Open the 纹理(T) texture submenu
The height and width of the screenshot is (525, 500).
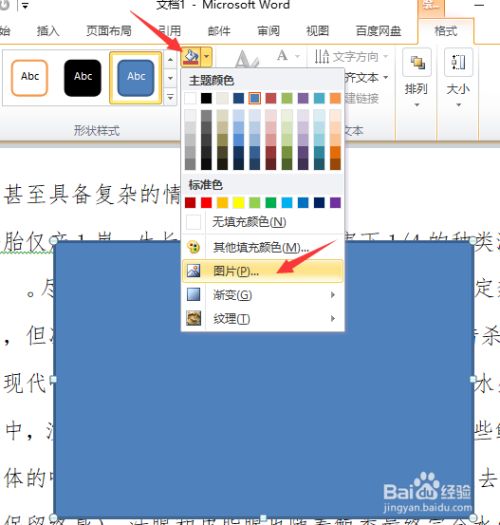pyautogui.click(x=263, y=318)
